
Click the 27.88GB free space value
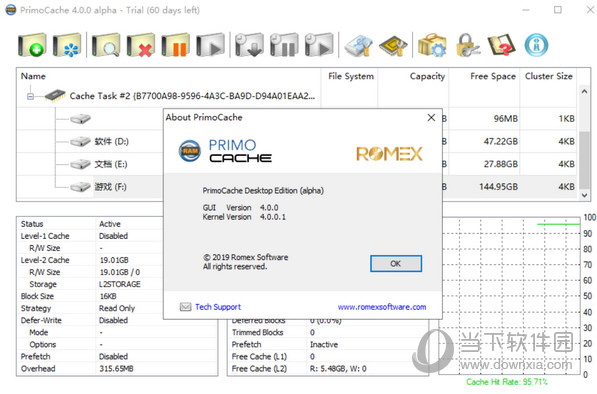(501, 164)
